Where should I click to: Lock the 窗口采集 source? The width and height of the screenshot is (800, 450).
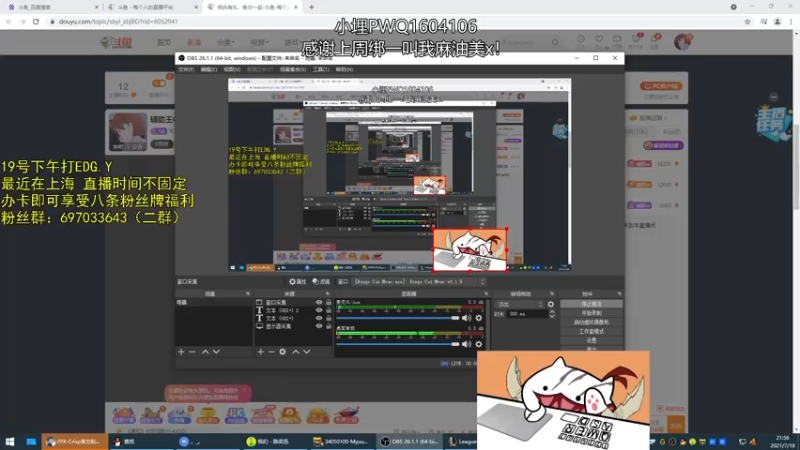329,303
